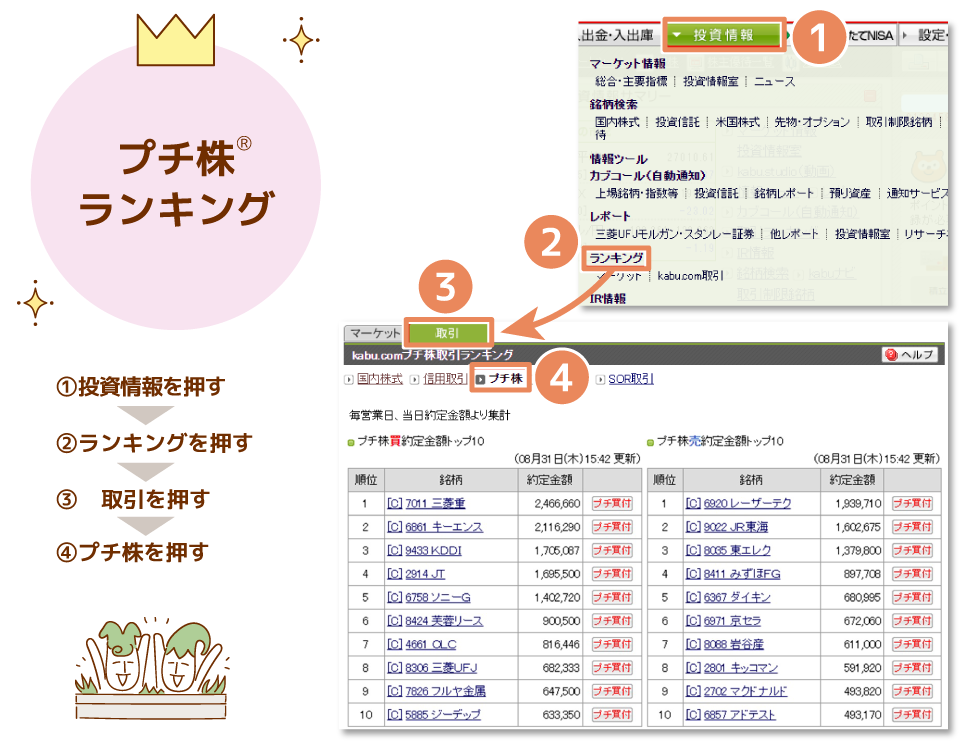
Task: Open stock link 6971 京セラ
Action: [732, 621]
